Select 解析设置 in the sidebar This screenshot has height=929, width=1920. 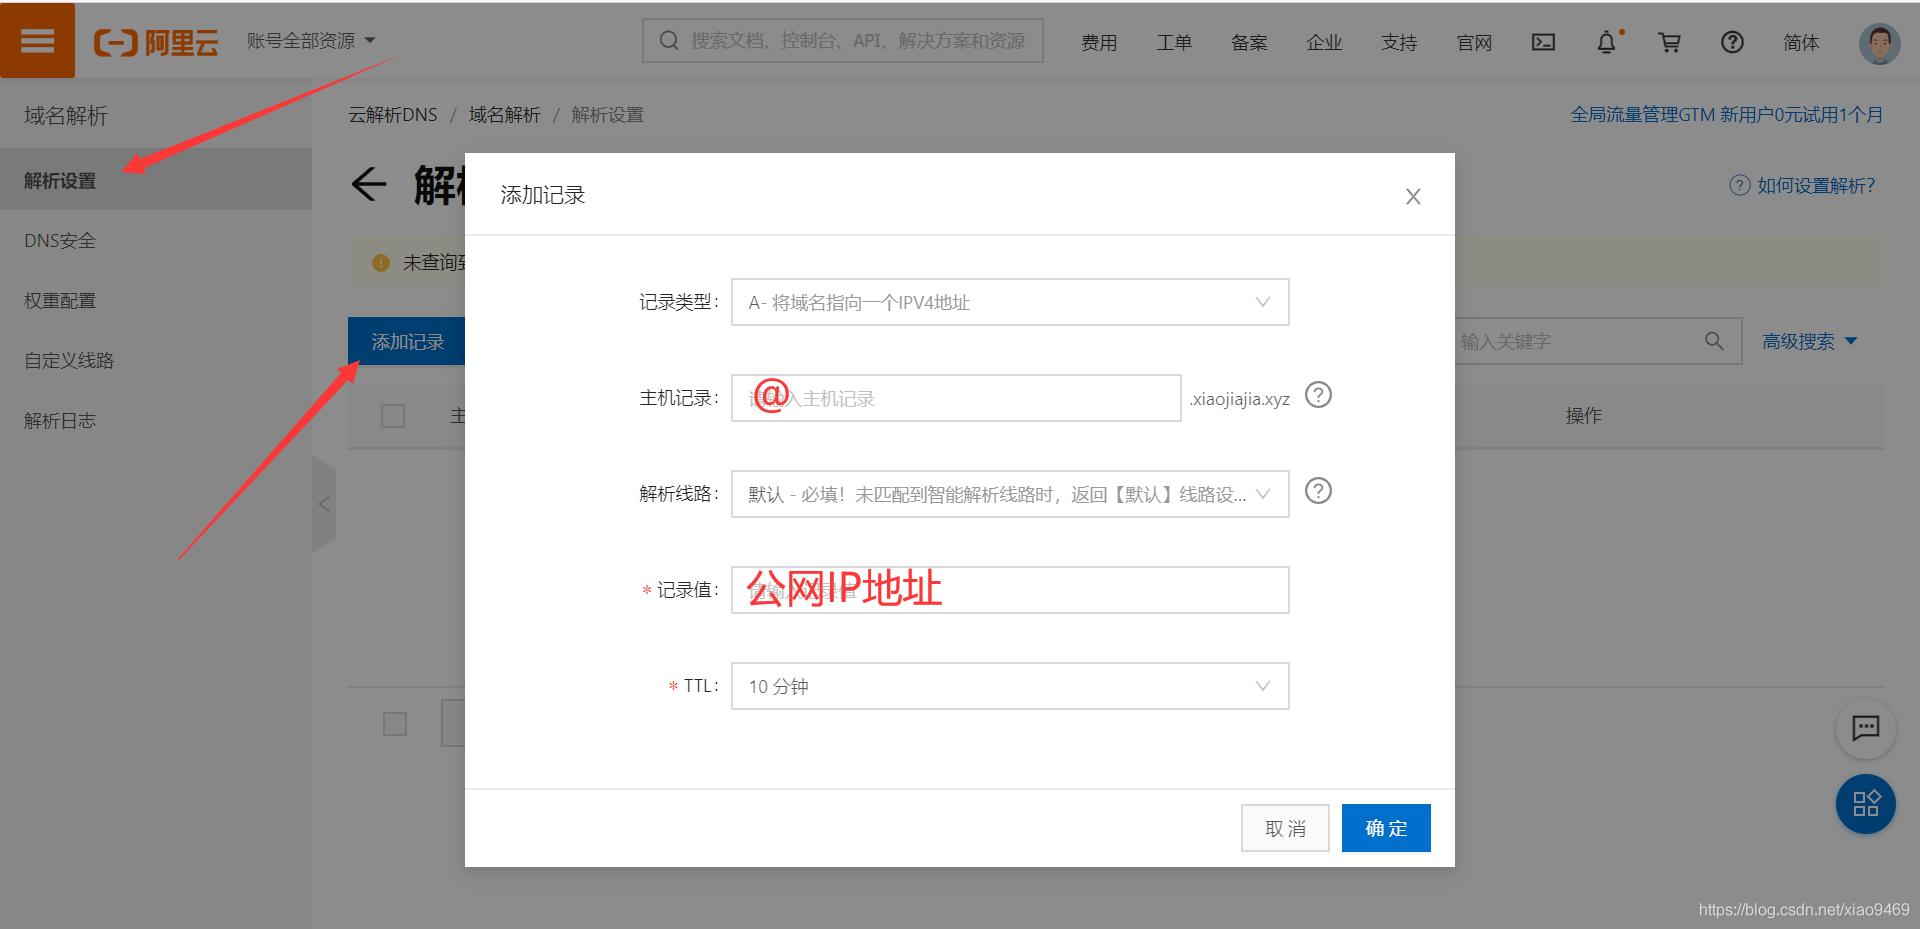coord(156,180)
